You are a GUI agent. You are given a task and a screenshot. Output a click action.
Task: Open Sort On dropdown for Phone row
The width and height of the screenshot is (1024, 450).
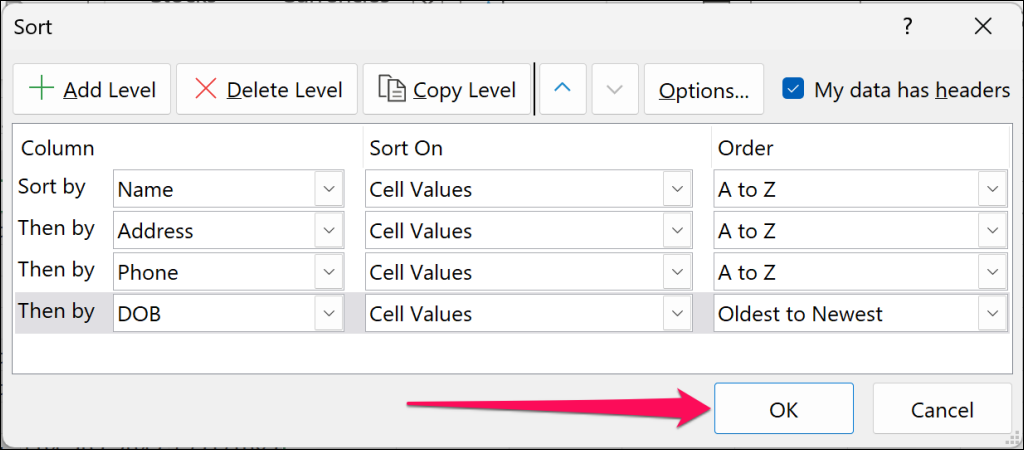point(677,272)
